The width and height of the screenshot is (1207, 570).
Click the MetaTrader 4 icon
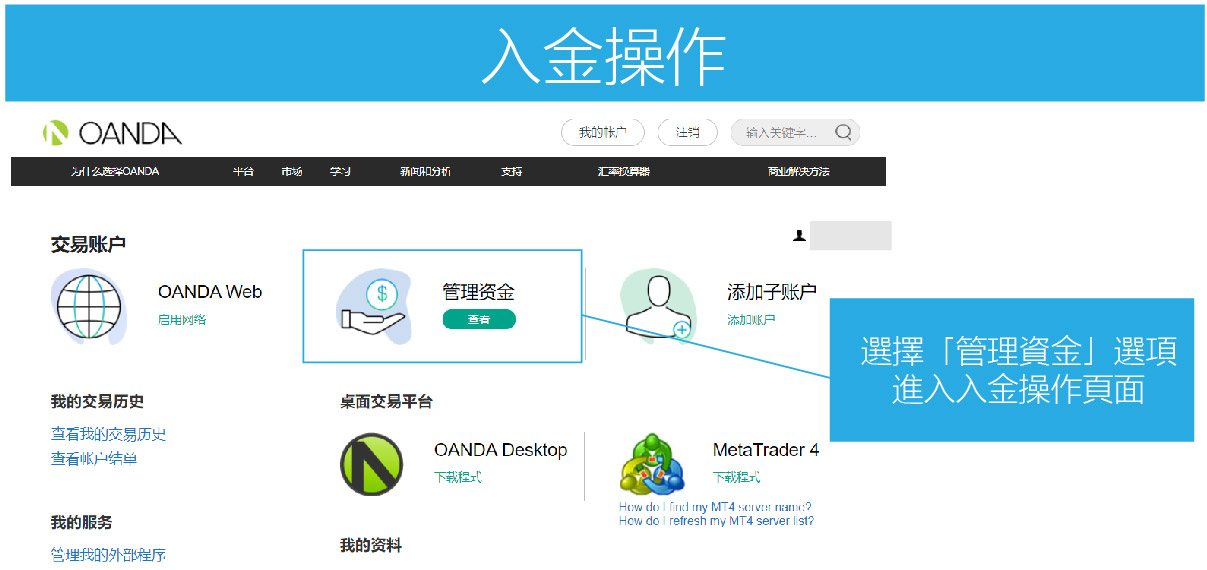651,464
